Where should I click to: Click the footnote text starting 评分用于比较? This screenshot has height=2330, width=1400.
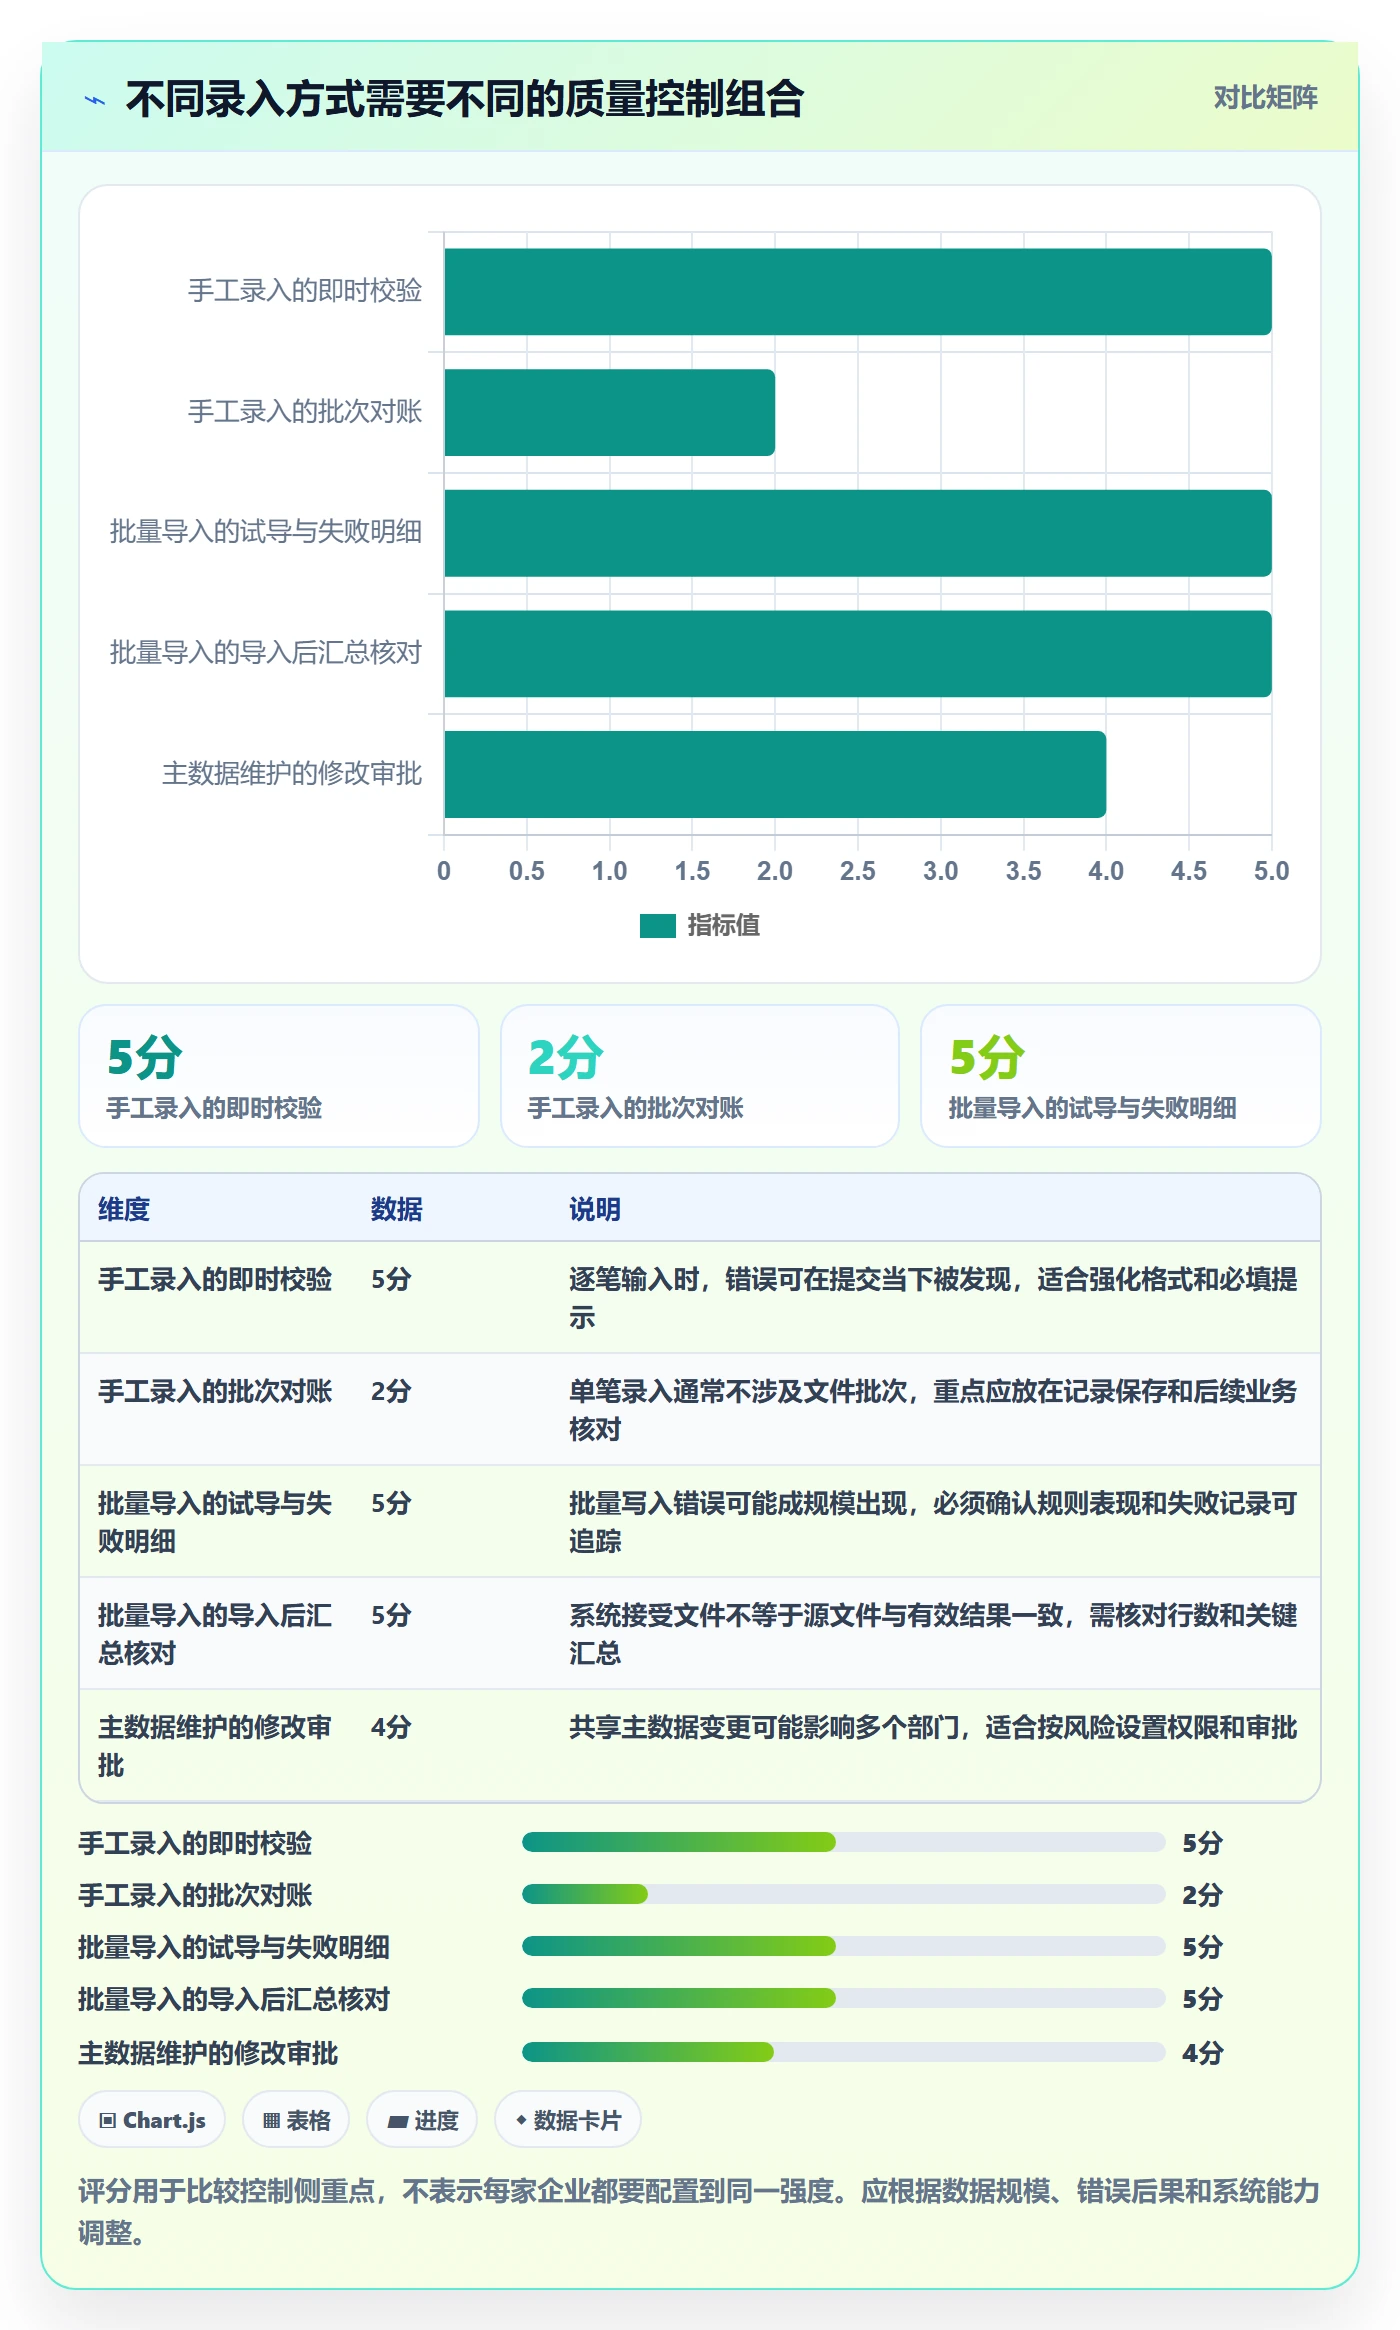tap(699, 2211)
